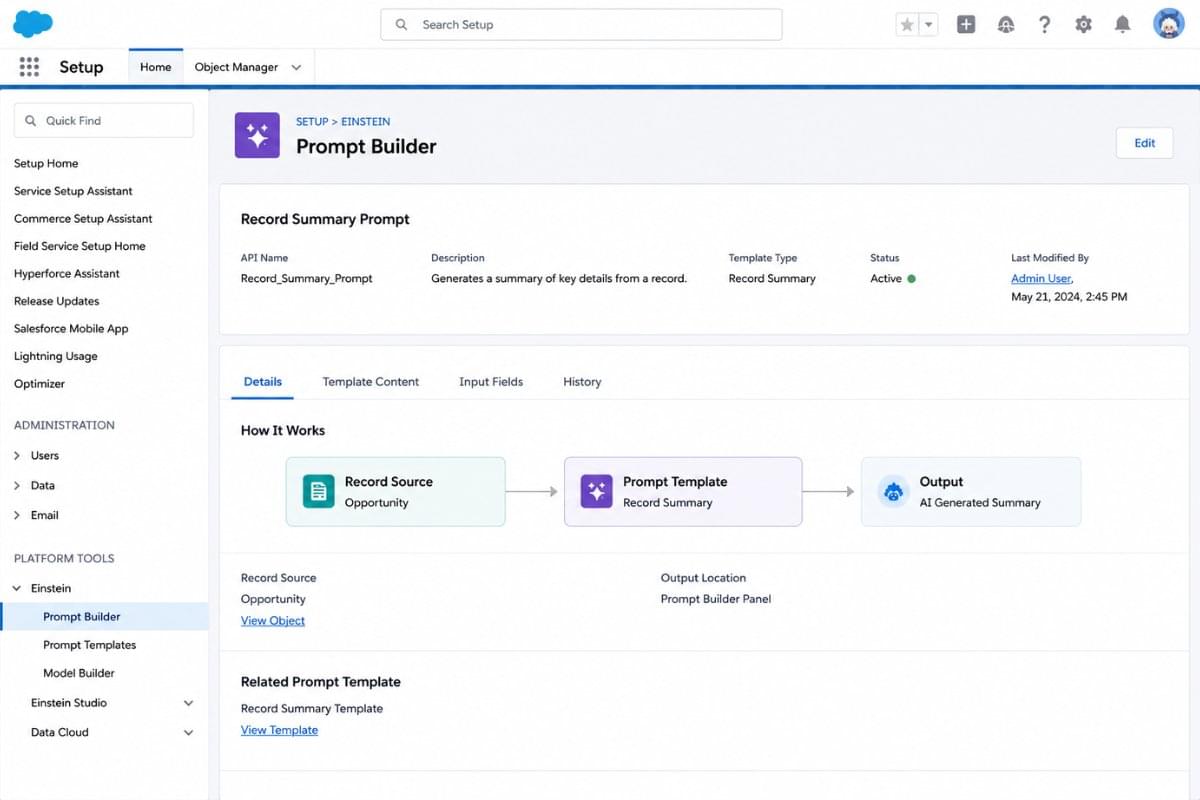Open Commerce Setup Assistant
1200x800 pixels.
coord(83,218)
